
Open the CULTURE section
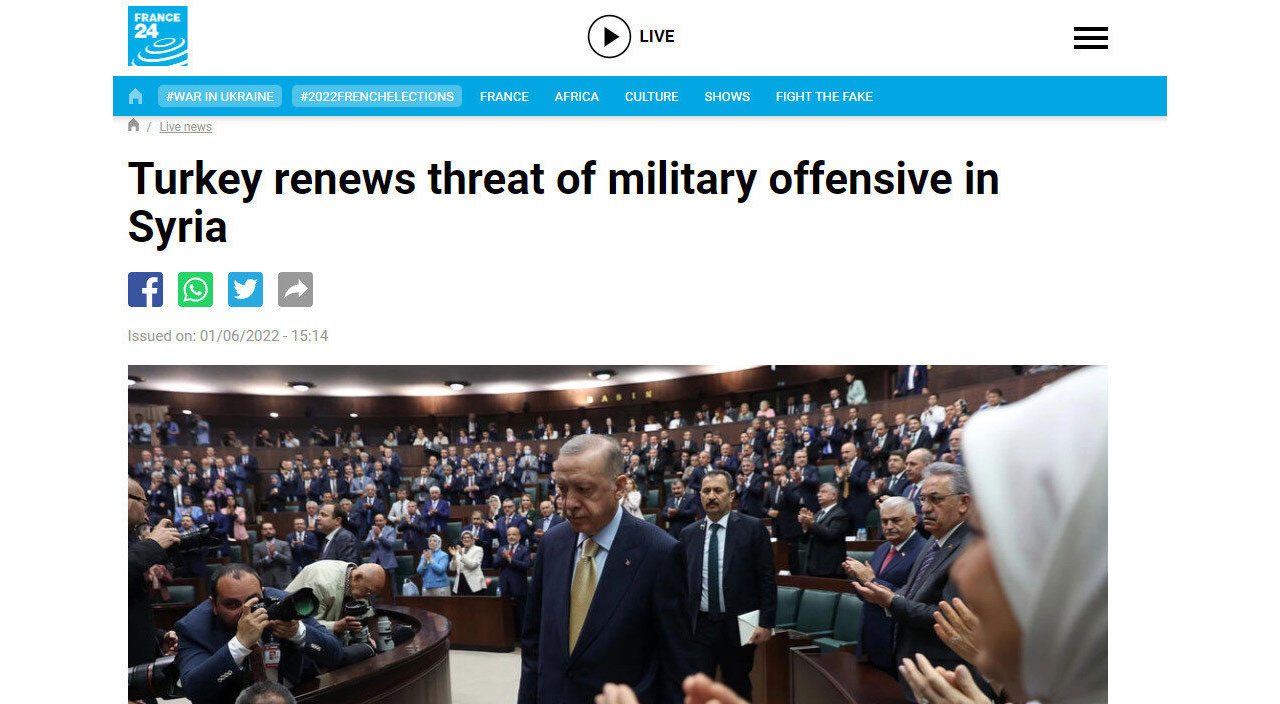coord(652,96)
